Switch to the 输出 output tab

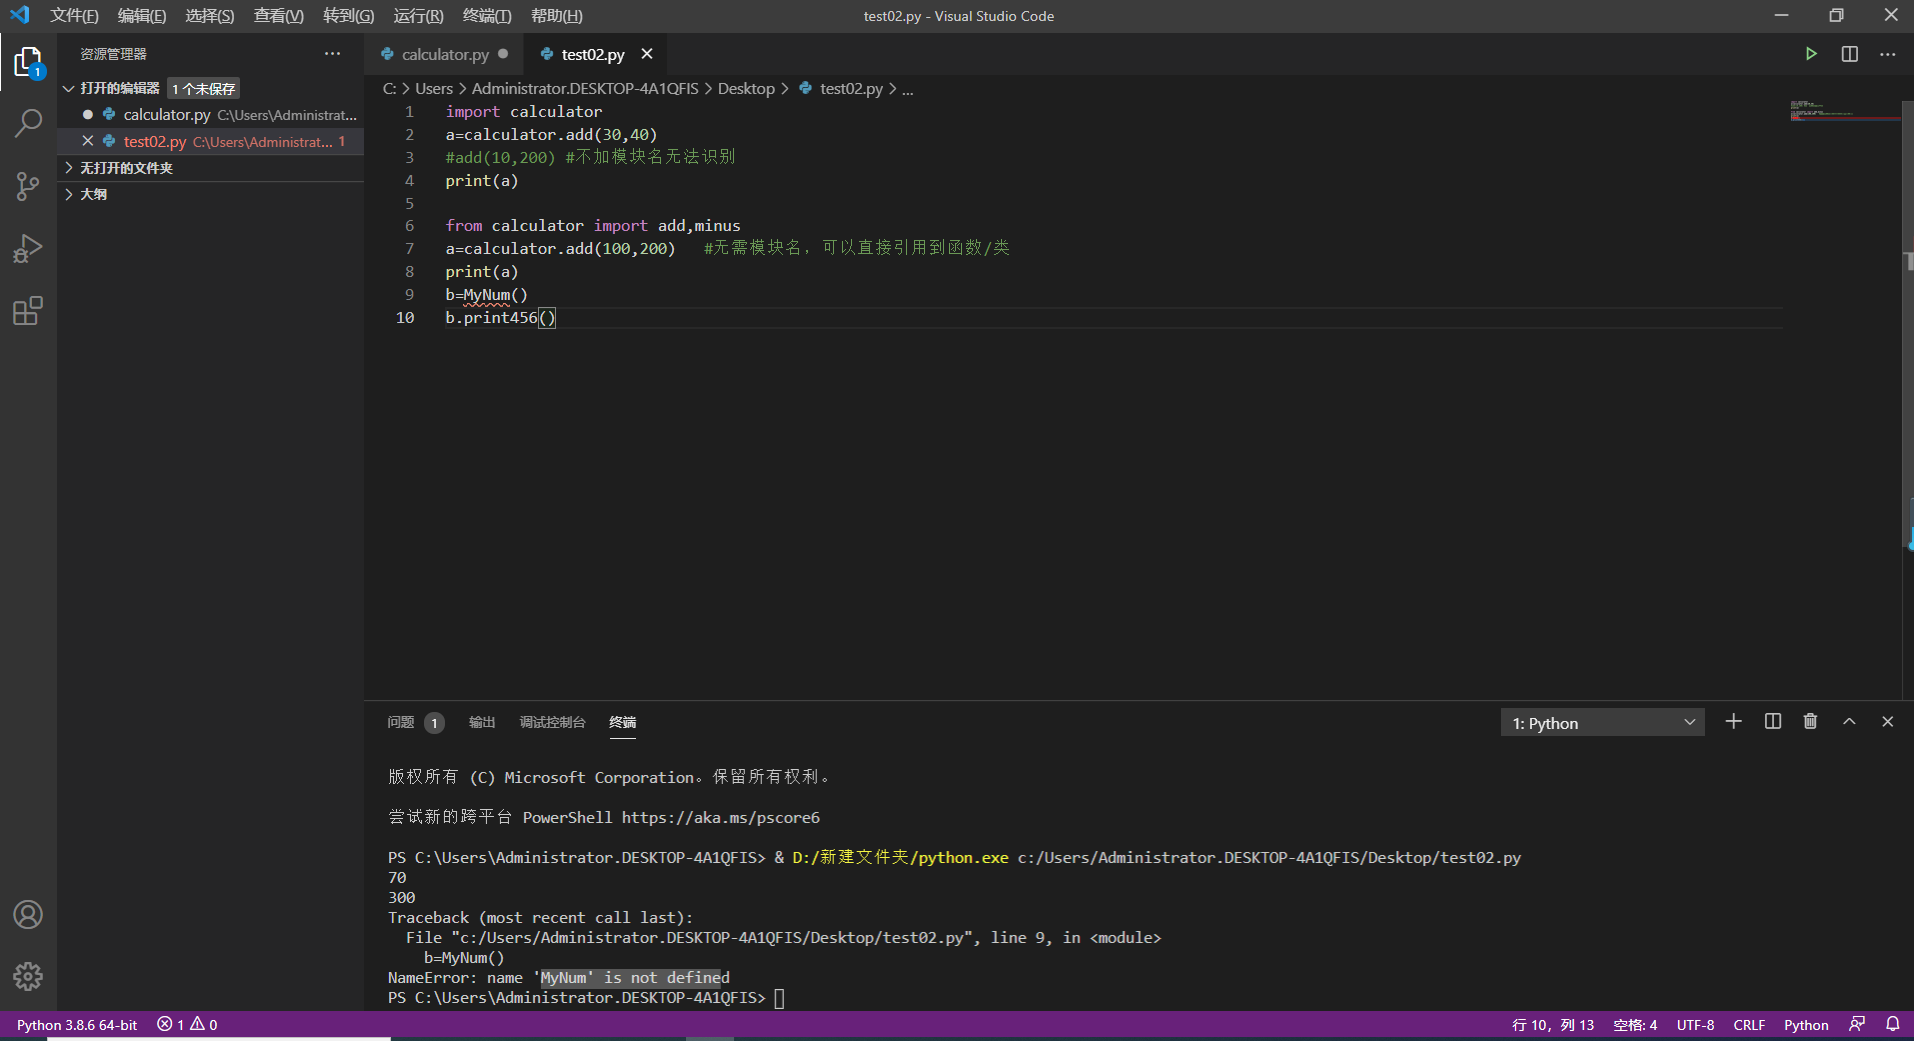coord(482,722)
